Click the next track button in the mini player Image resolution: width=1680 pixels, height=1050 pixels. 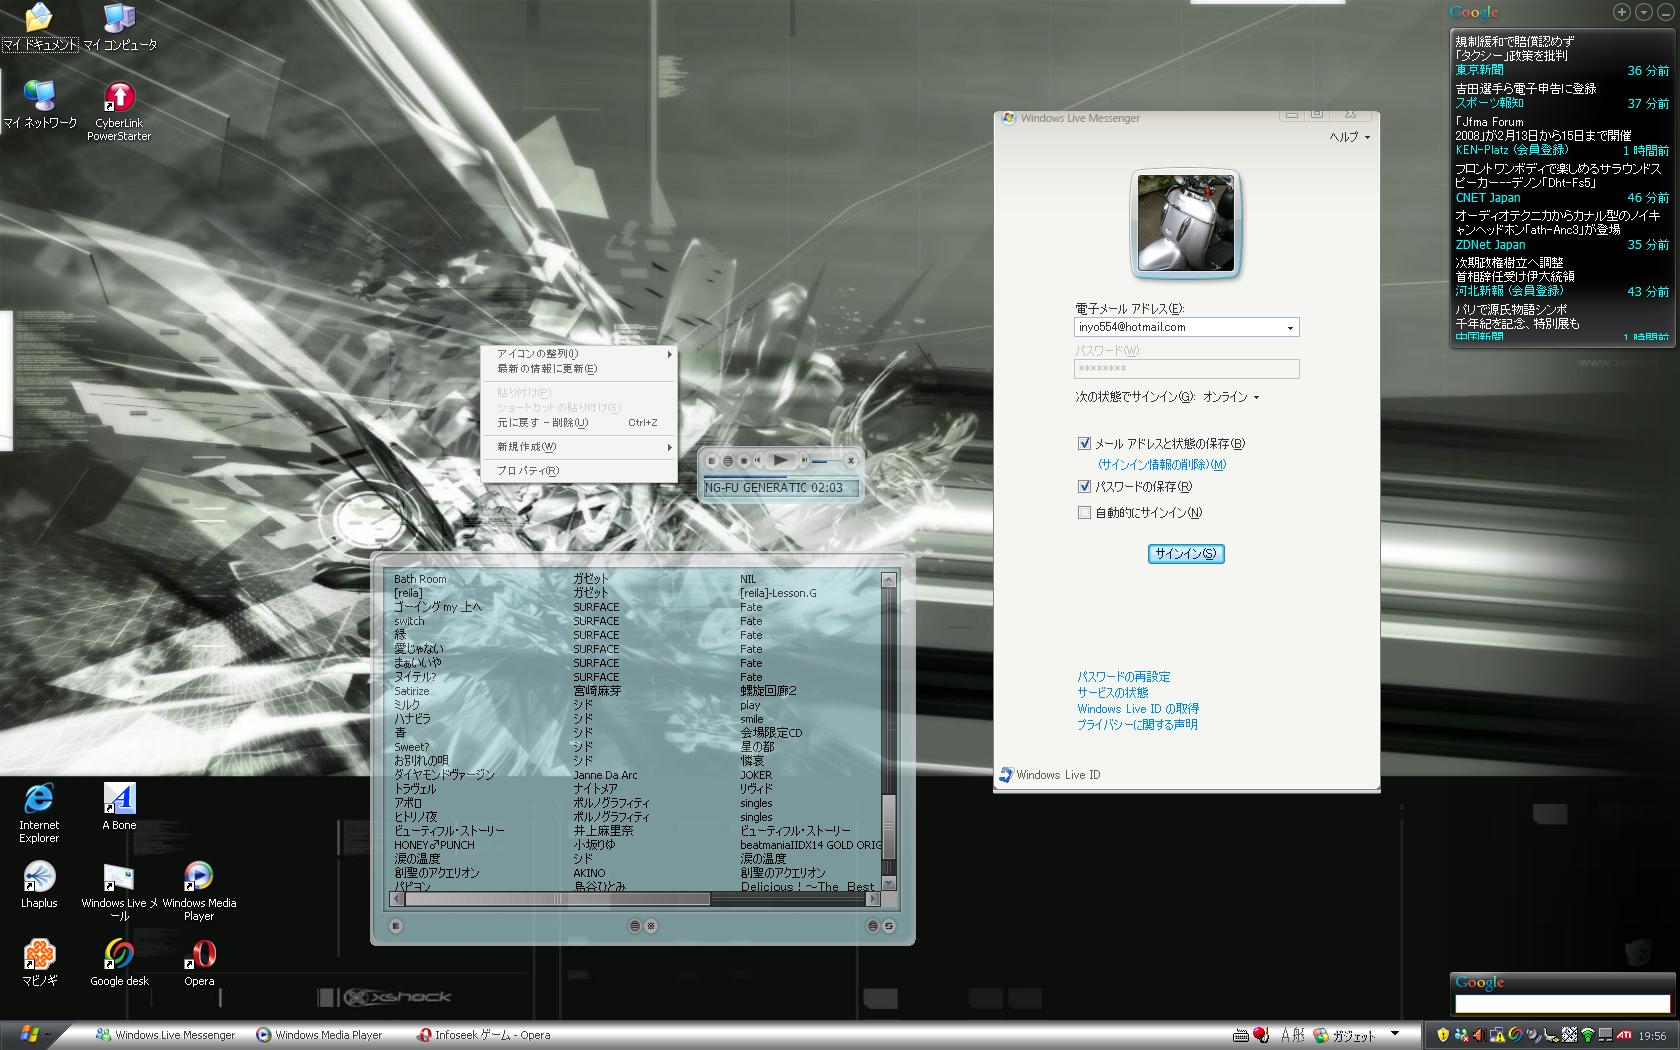803,460
